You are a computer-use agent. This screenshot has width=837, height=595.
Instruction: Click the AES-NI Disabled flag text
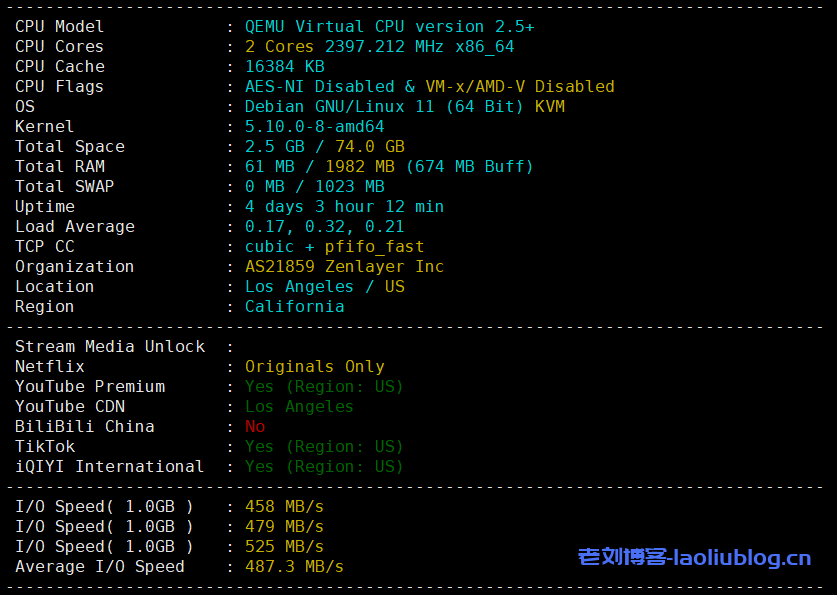coord(319,87)
